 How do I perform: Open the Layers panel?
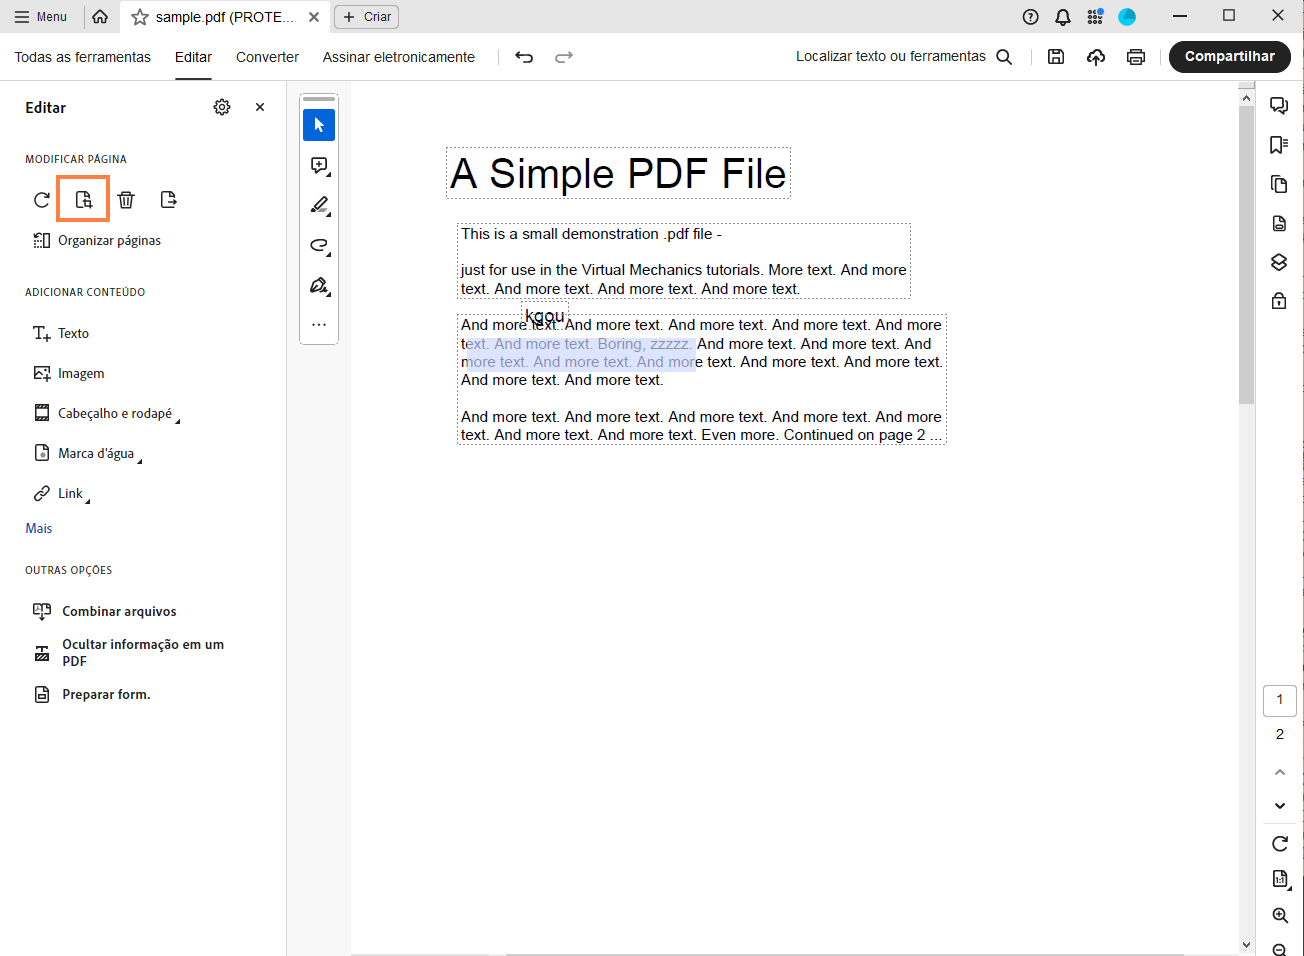coord(1279,262)
